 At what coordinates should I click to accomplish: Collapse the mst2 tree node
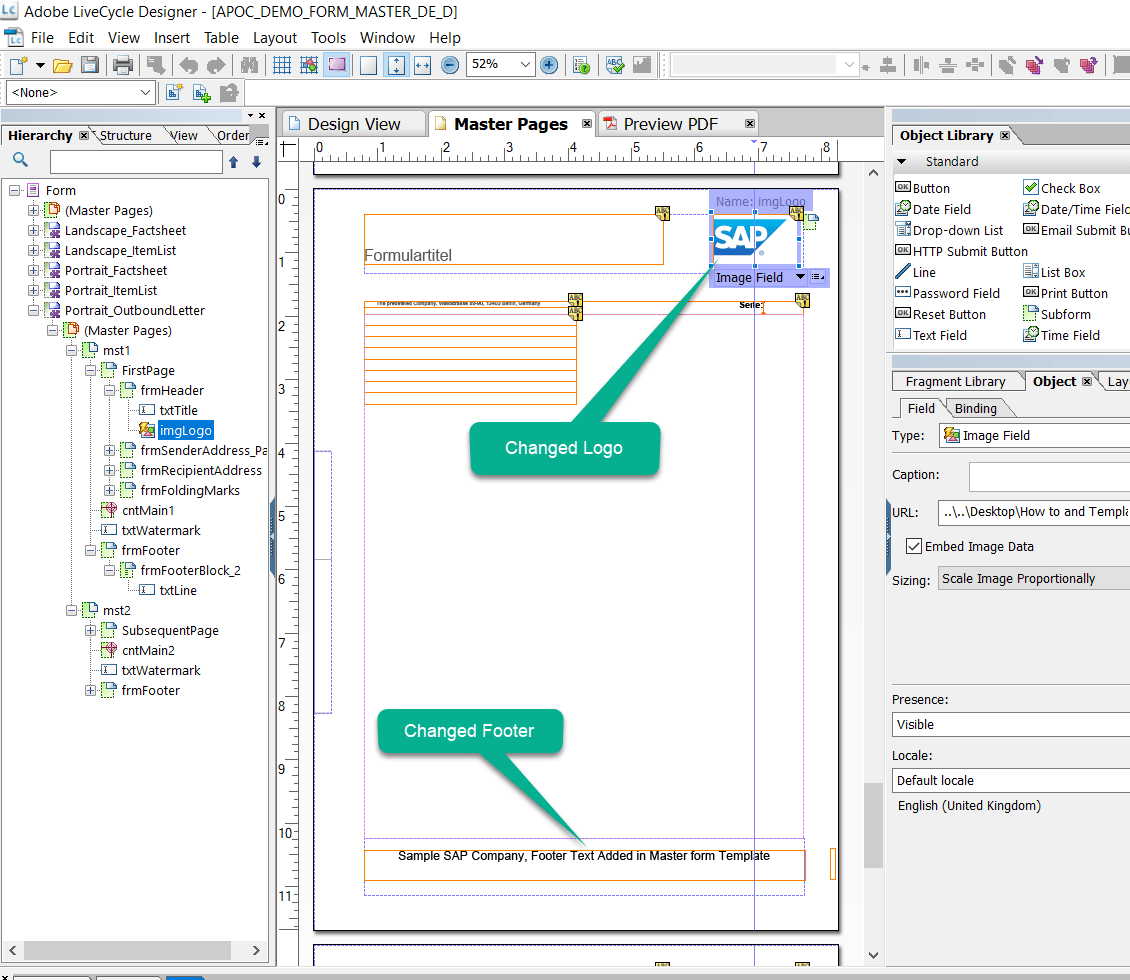(72, 611)
